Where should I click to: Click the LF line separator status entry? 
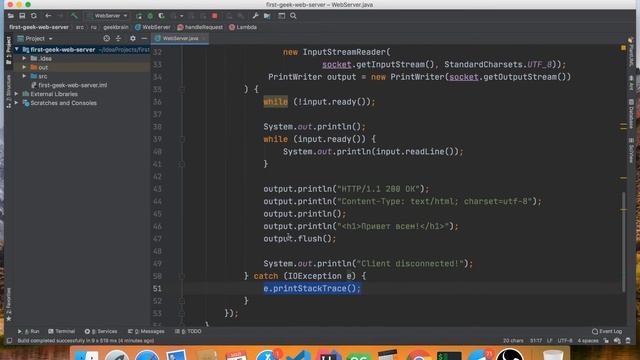click(549, 341)
